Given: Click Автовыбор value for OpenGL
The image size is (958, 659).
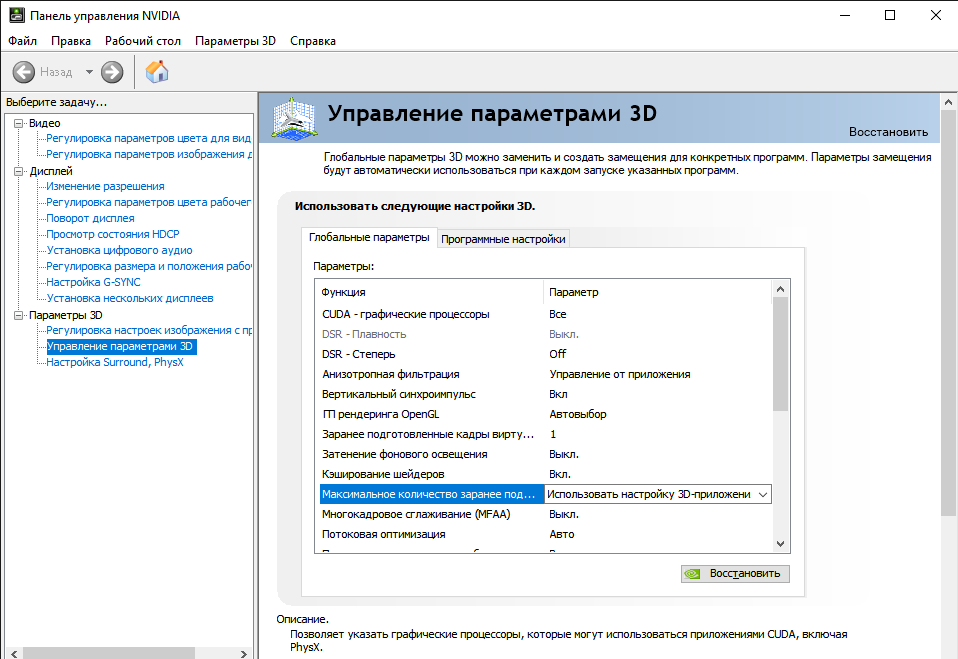Looking at the screenshot, I should tap(578, 414).
